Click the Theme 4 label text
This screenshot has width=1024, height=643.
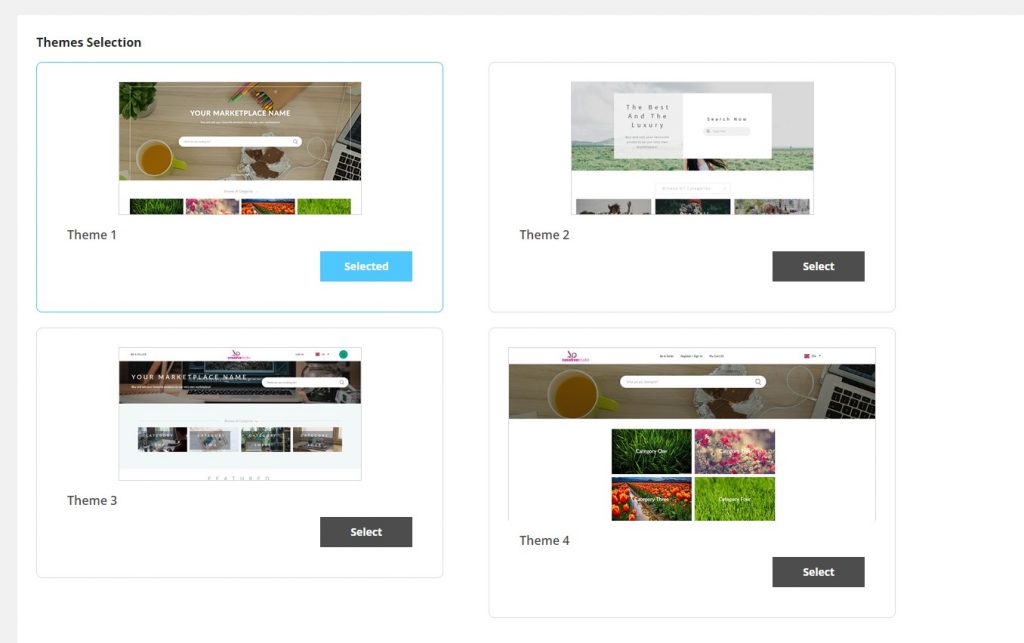(544, 541)
